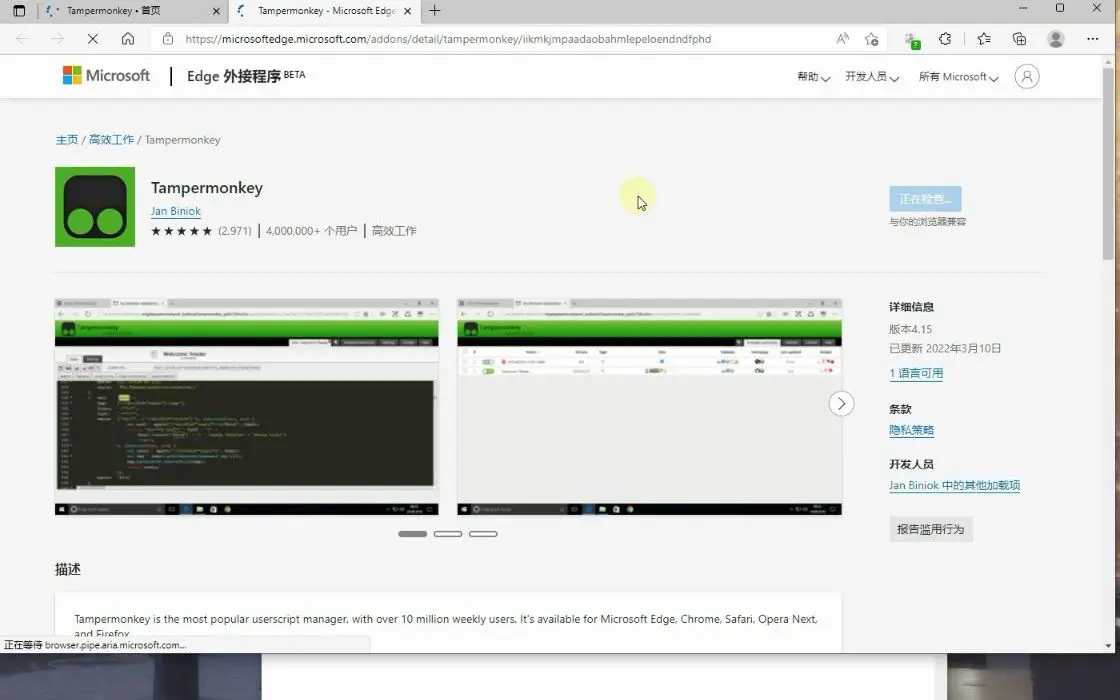Click the Microsoft logo
Viewport: 1120px width, 700px height.
tap(106, 76)
